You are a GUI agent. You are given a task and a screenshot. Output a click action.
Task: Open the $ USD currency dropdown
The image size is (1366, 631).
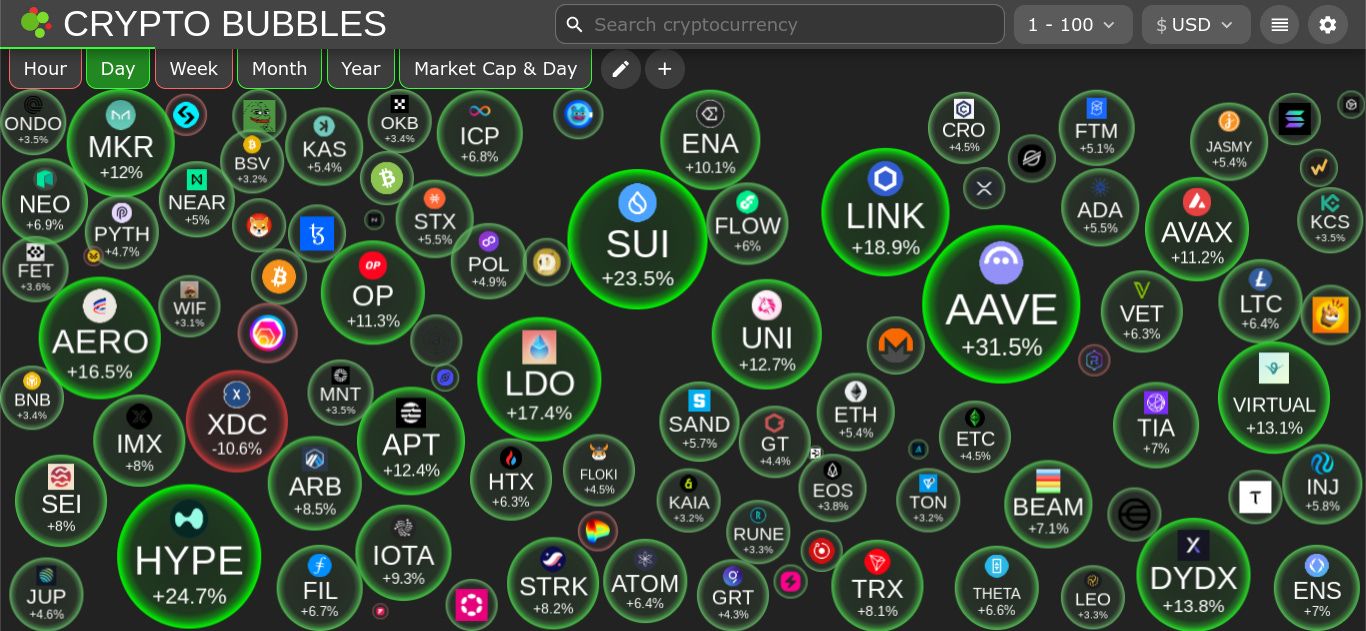coord(1196,24)
